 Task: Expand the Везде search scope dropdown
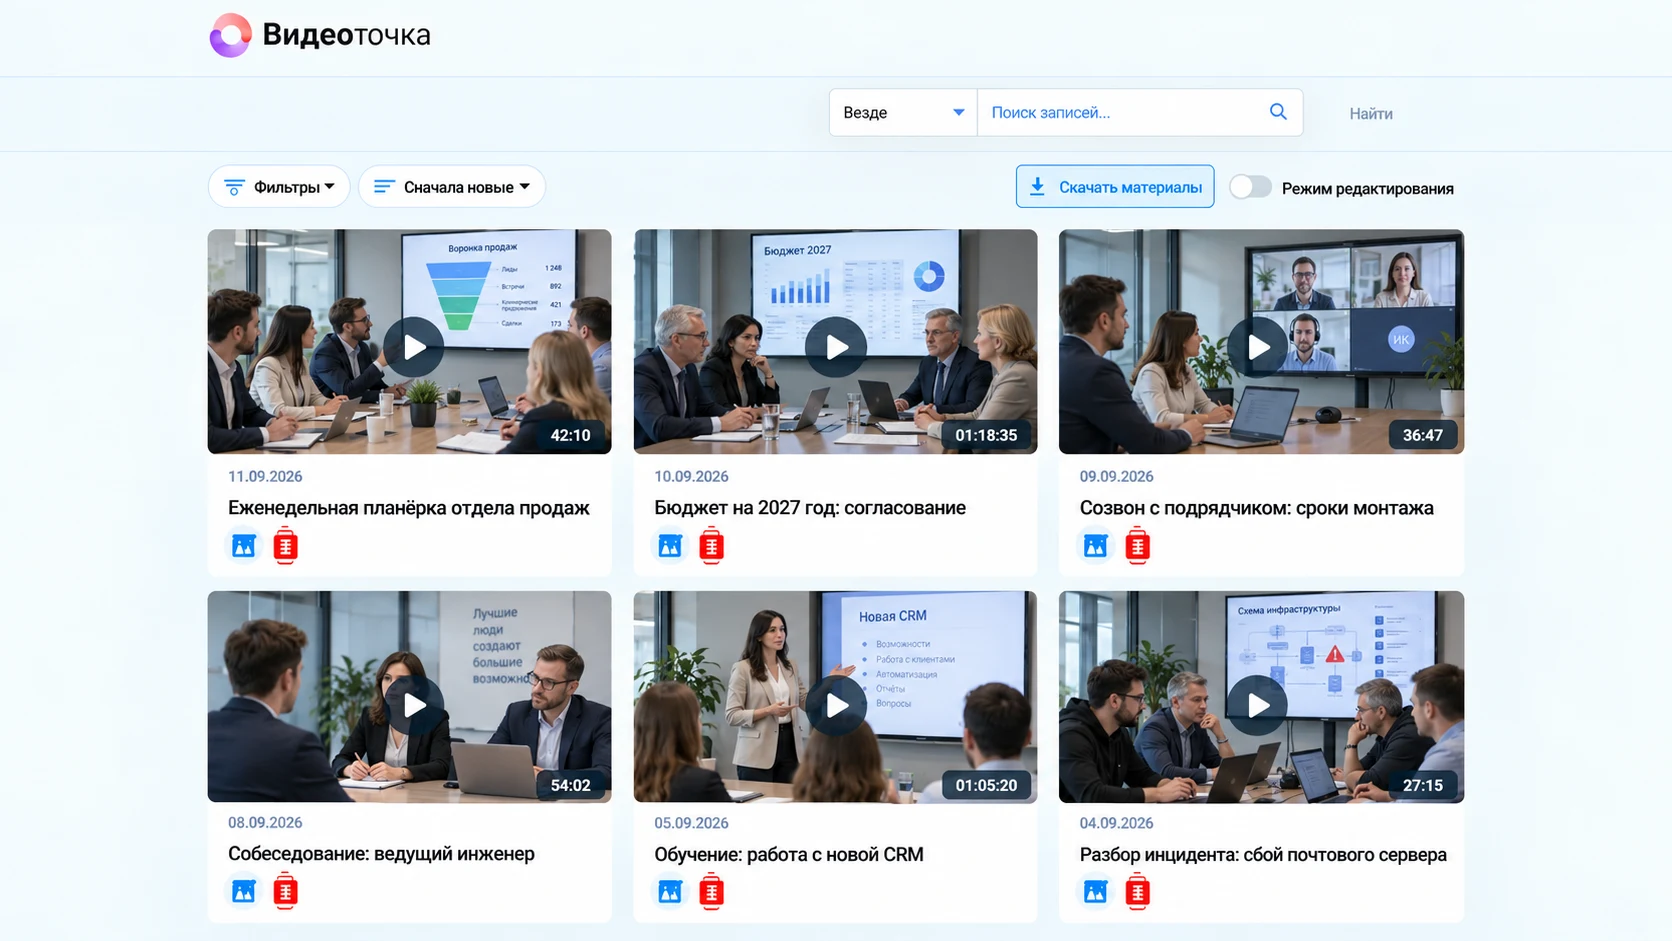pyautogui.click(x=903, y=112)
